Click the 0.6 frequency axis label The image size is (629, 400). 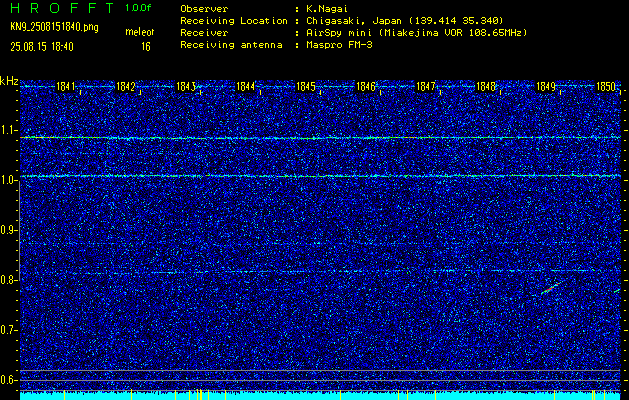pyautogui.click(x=8, y=380)
